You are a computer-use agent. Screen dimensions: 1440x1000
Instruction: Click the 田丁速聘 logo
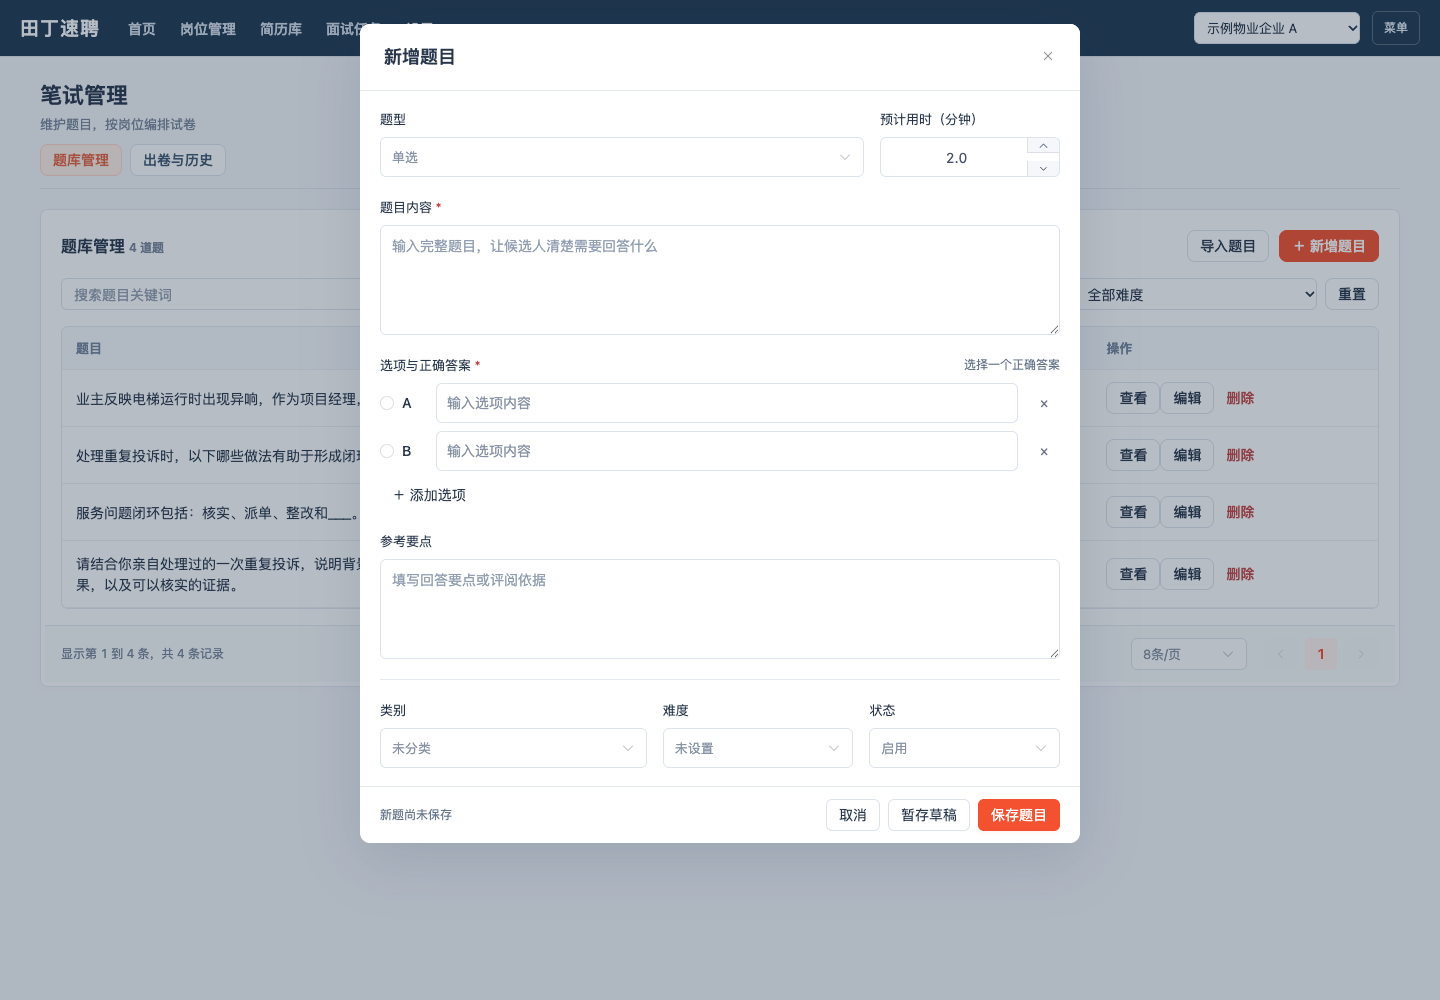tap(60, 28)
